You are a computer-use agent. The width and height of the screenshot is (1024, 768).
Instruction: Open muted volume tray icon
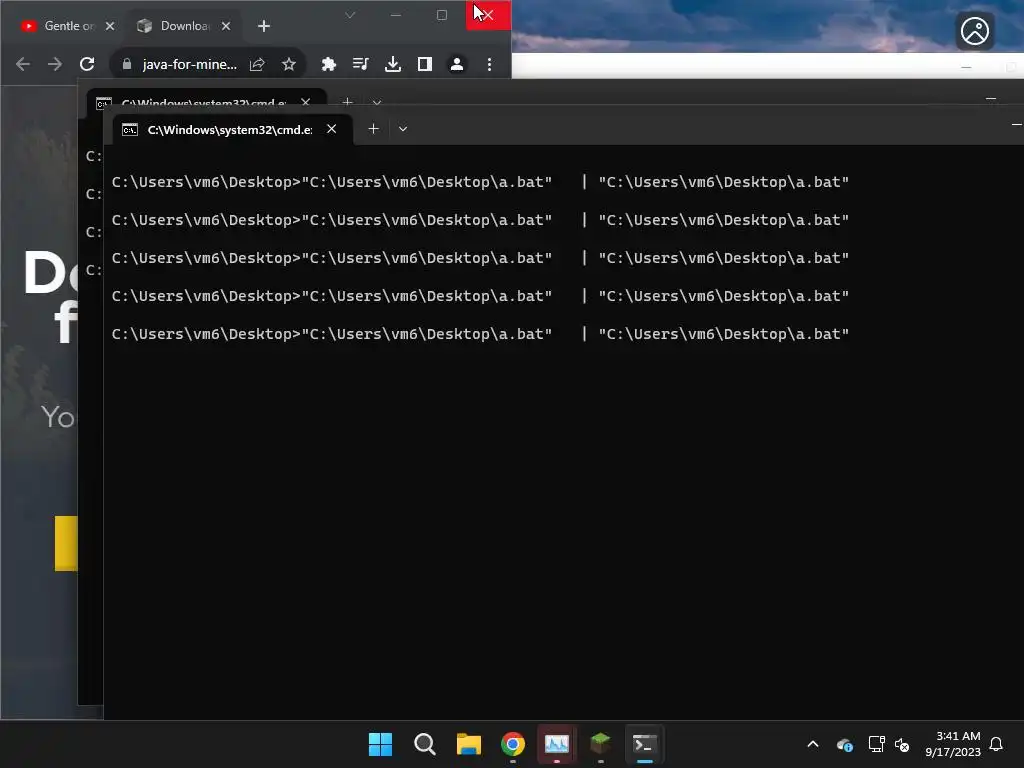click(x=902, y=744)
